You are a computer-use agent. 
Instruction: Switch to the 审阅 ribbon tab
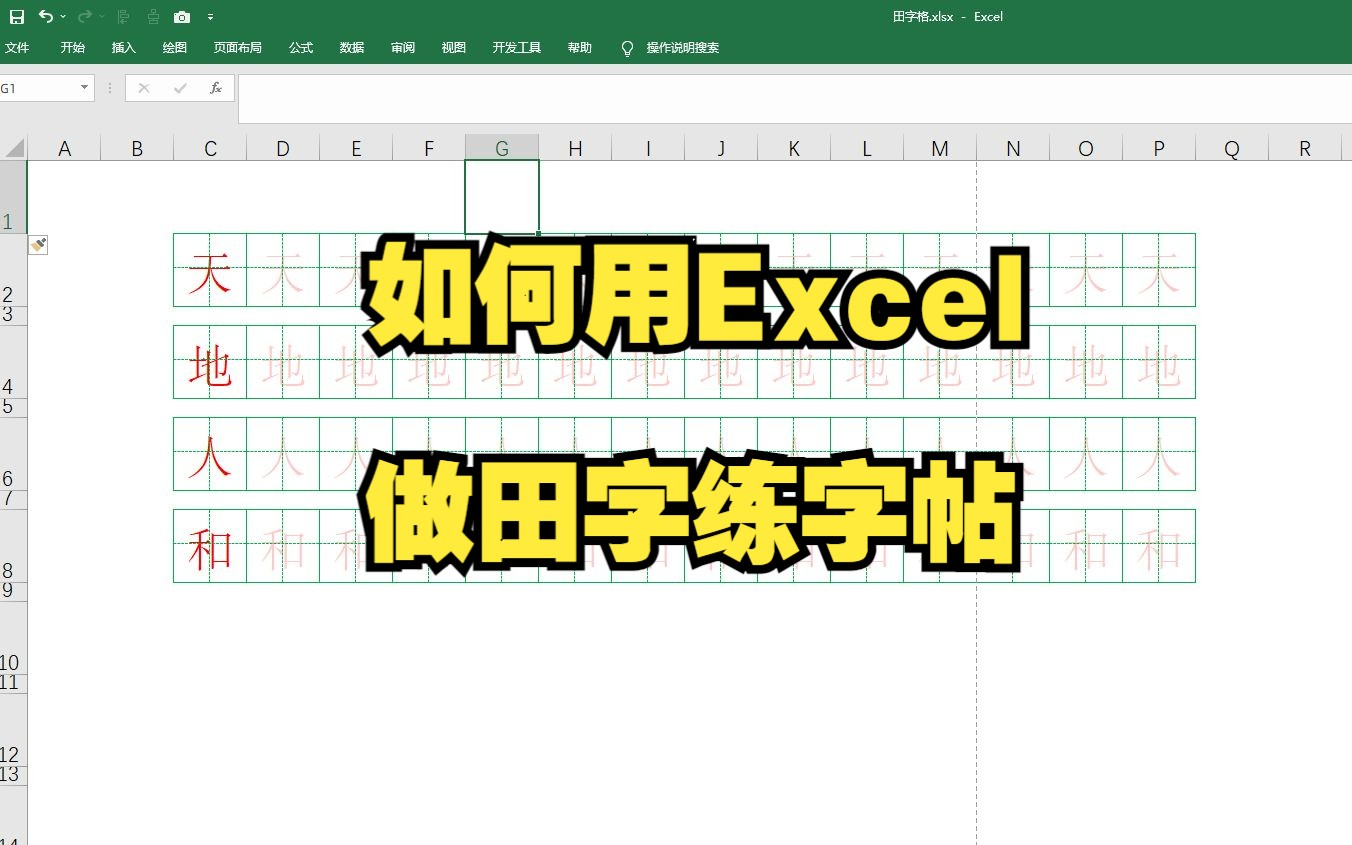point(403,48)
